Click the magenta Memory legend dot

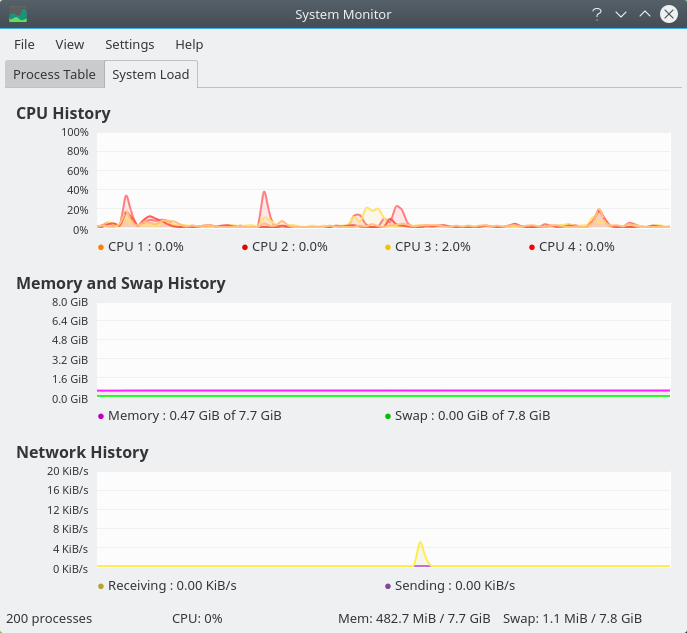(x=101, y=416)
